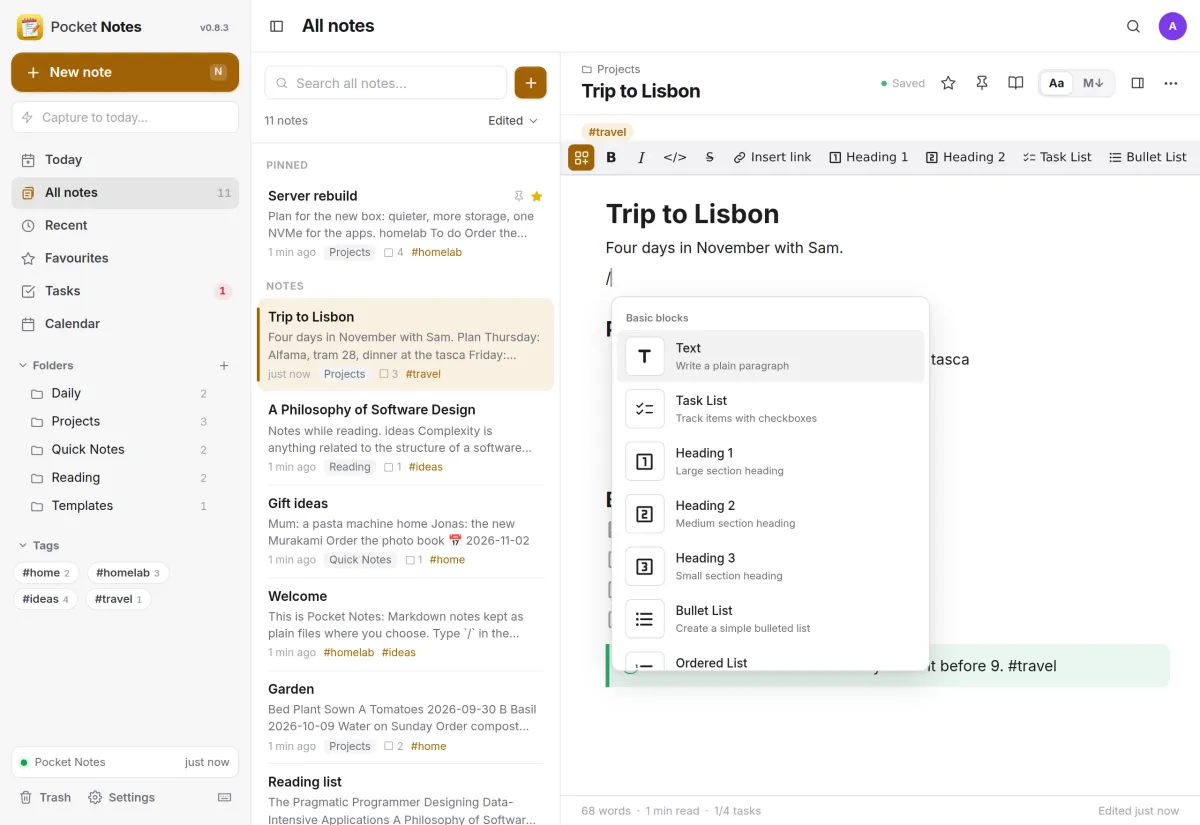1200x825 pixels.
Task: Open the user avatar menu
Action: pos(1172,26)
